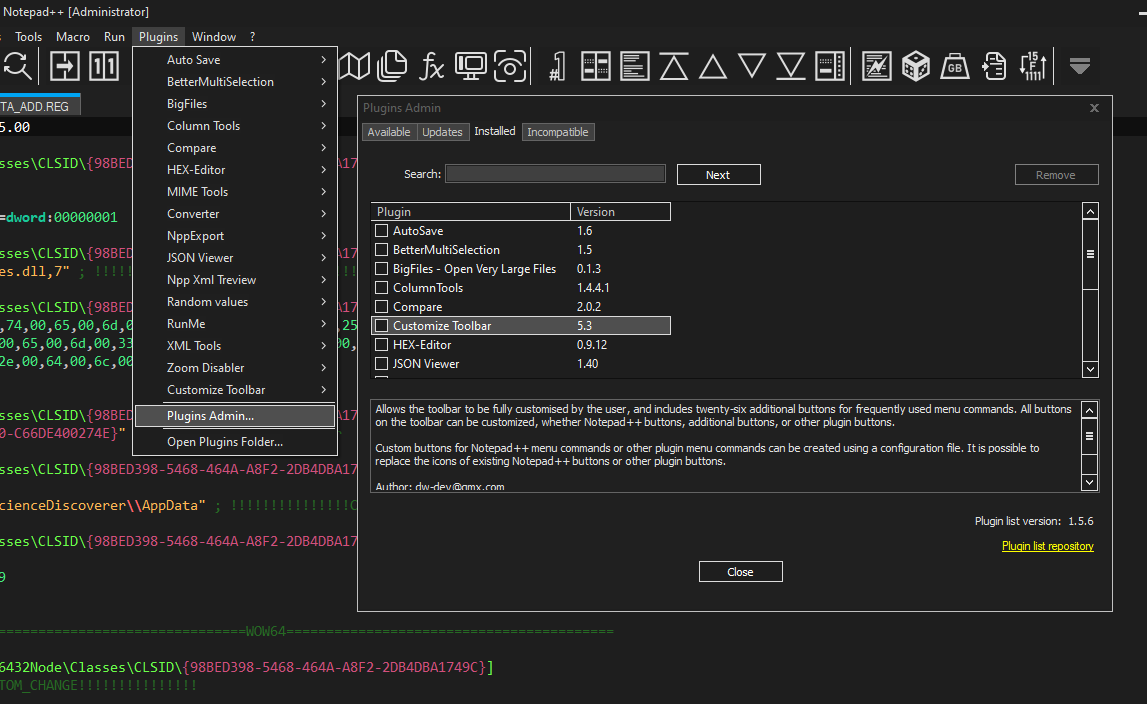Expand the JSON Viewer submenu
The image size is (1147, 704).
(235, 258)
